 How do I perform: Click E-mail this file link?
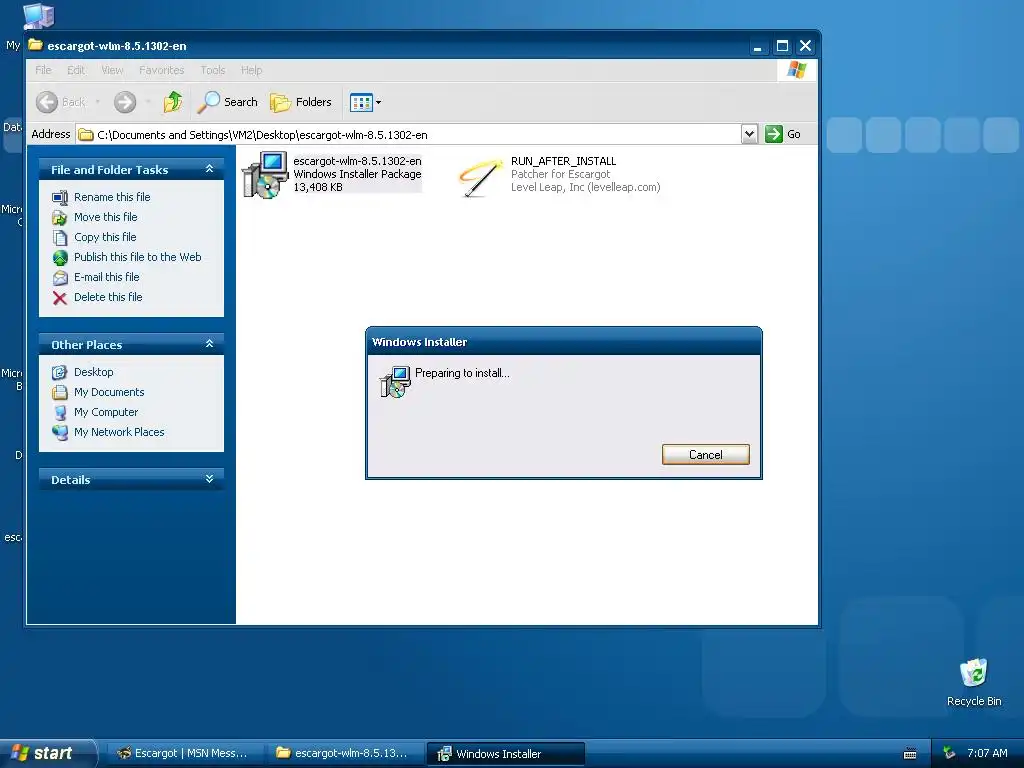click(106, 277)
